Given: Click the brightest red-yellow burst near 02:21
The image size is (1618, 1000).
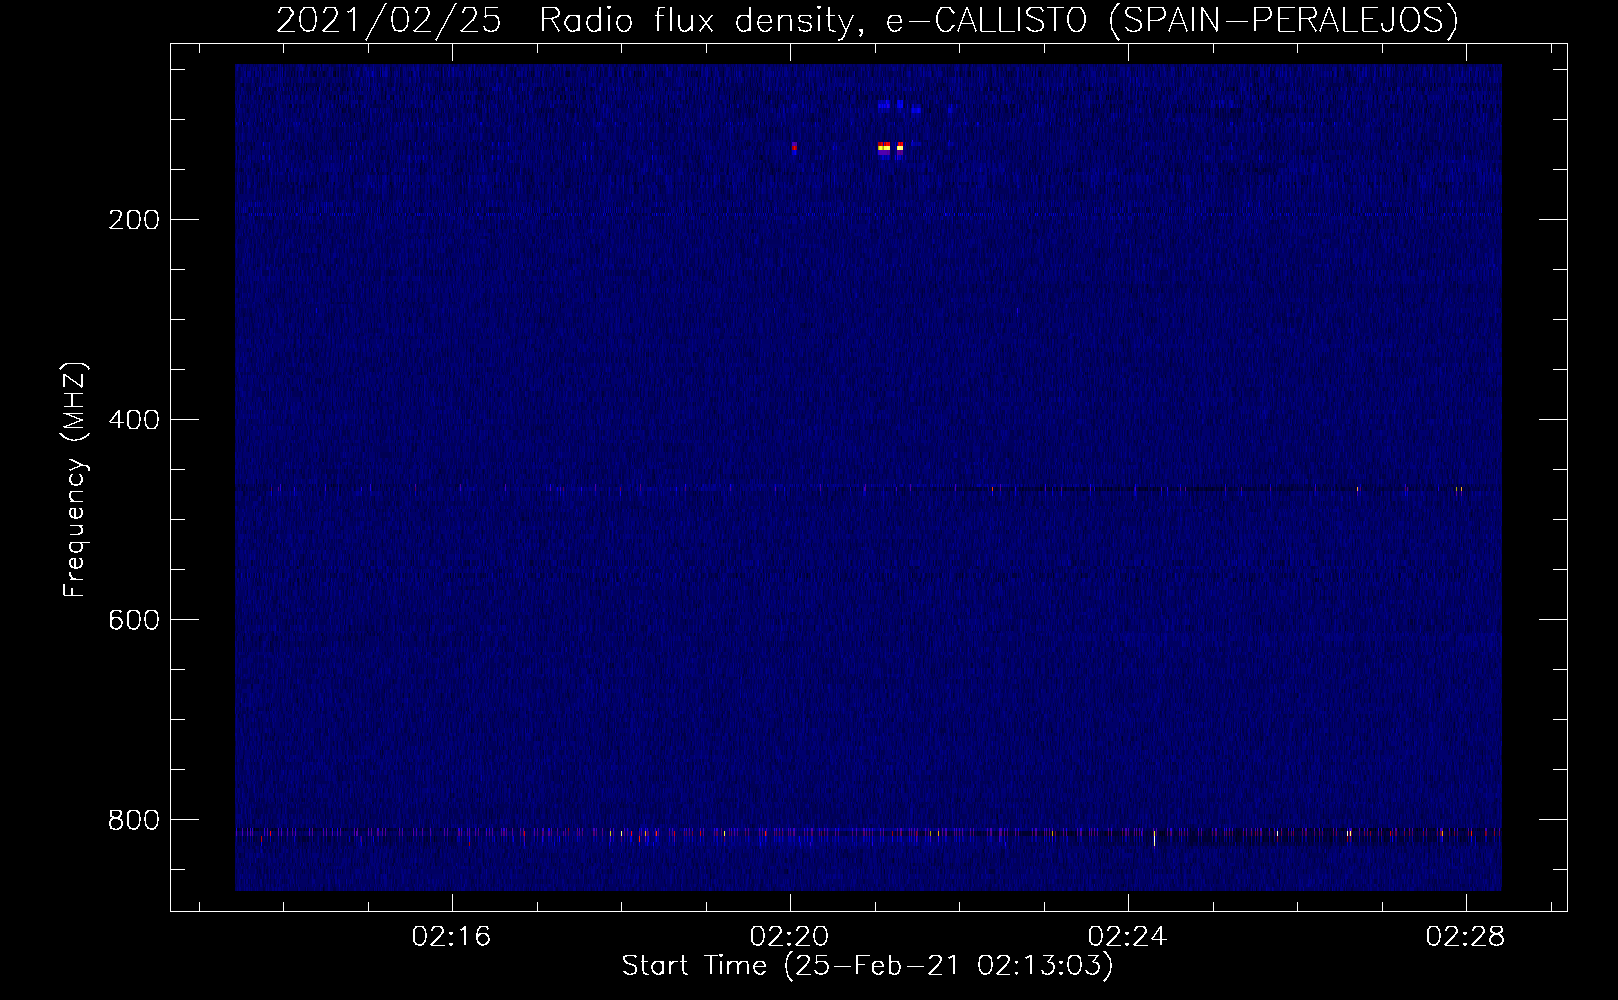Looking at the screenshot, I should point(884,148).
